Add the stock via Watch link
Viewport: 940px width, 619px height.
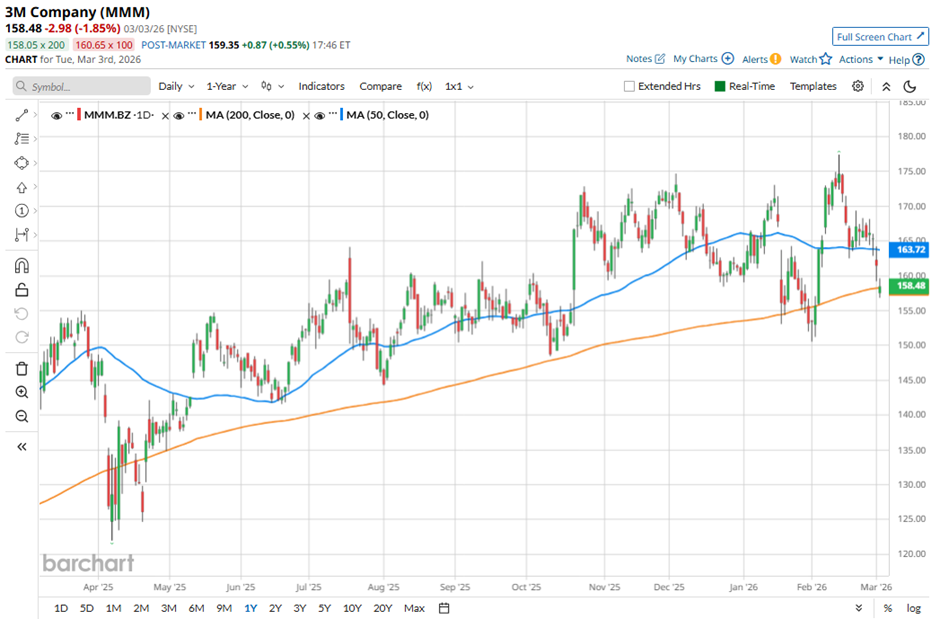810,60
